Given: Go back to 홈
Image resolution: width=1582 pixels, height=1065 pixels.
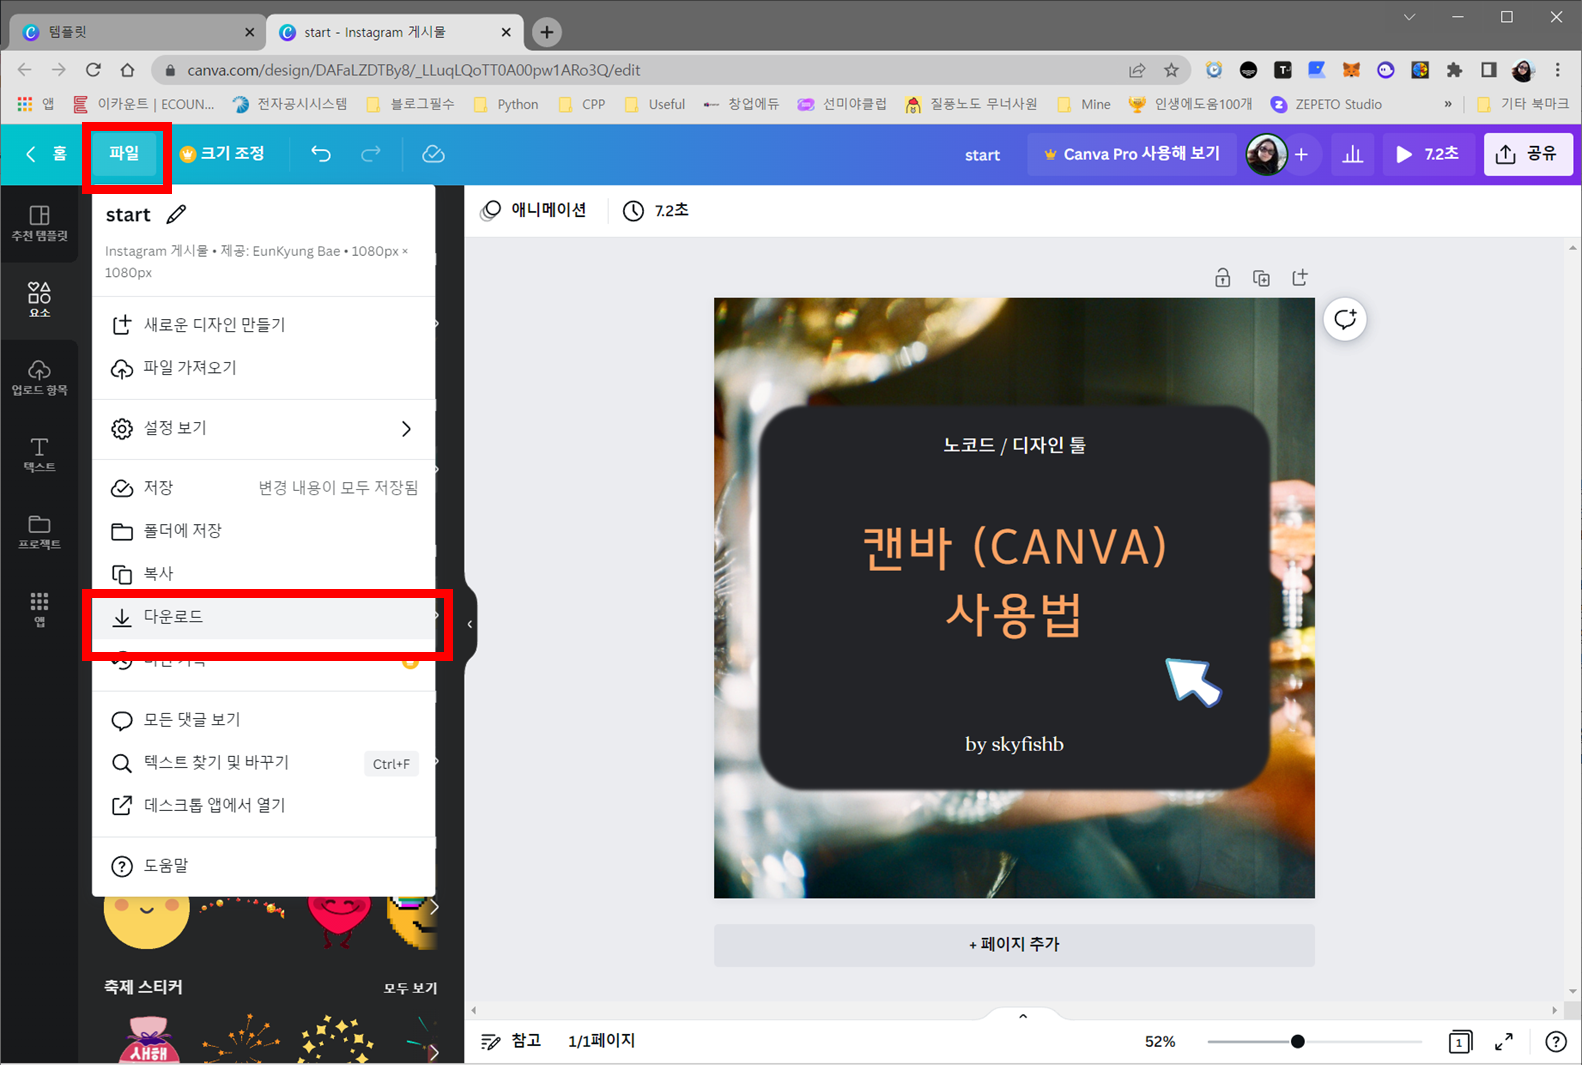Looking at the screenshot, I should point(46,154).
